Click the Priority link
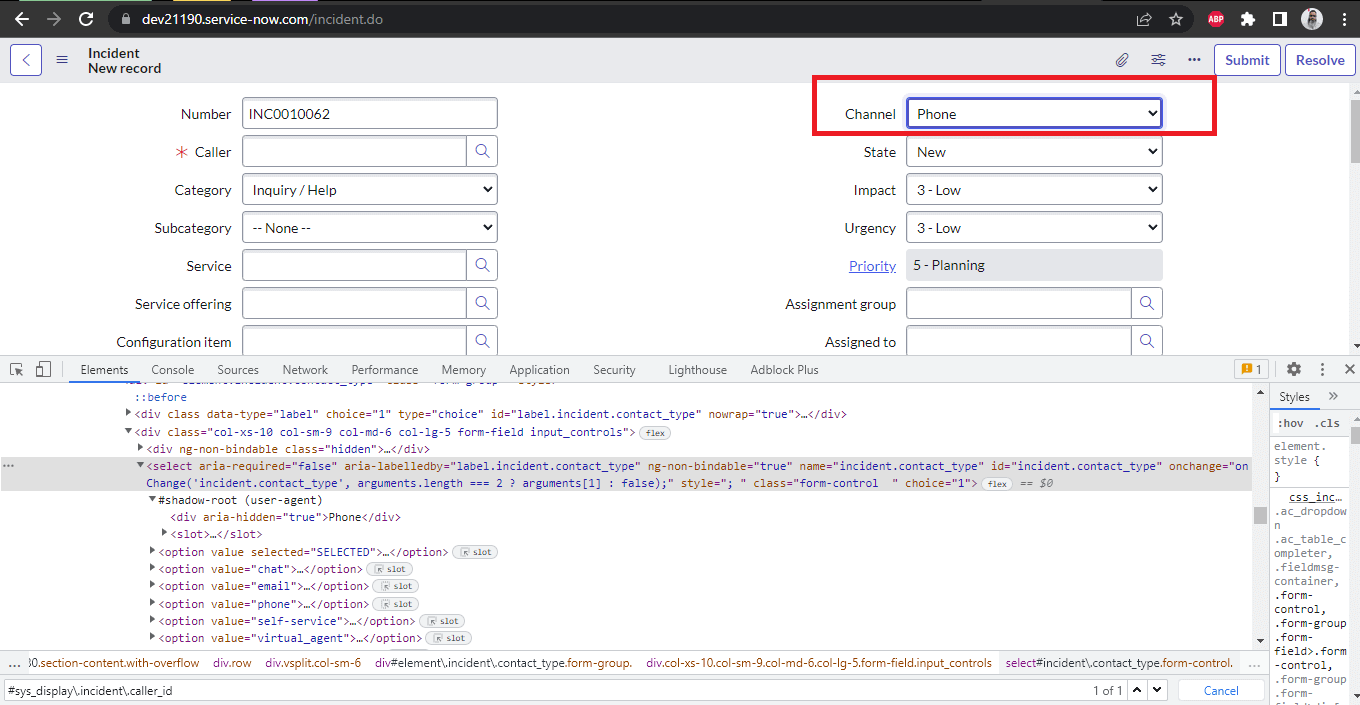 click(x=871, y=265)
